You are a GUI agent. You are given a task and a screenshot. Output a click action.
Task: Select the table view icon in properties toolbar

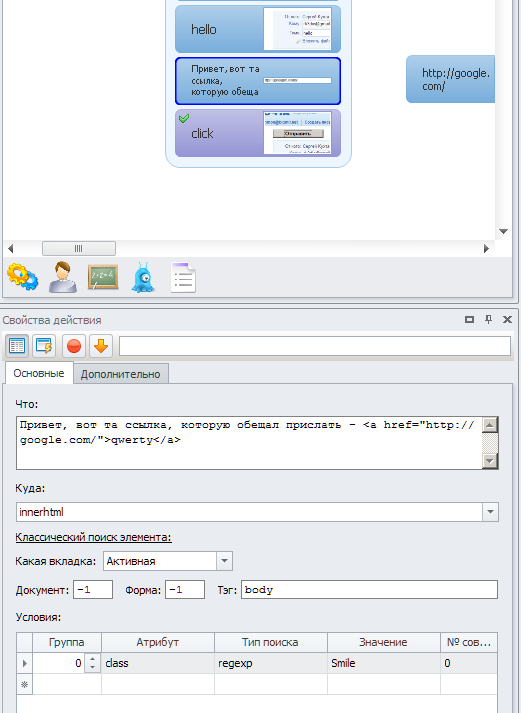coord(17,346)
